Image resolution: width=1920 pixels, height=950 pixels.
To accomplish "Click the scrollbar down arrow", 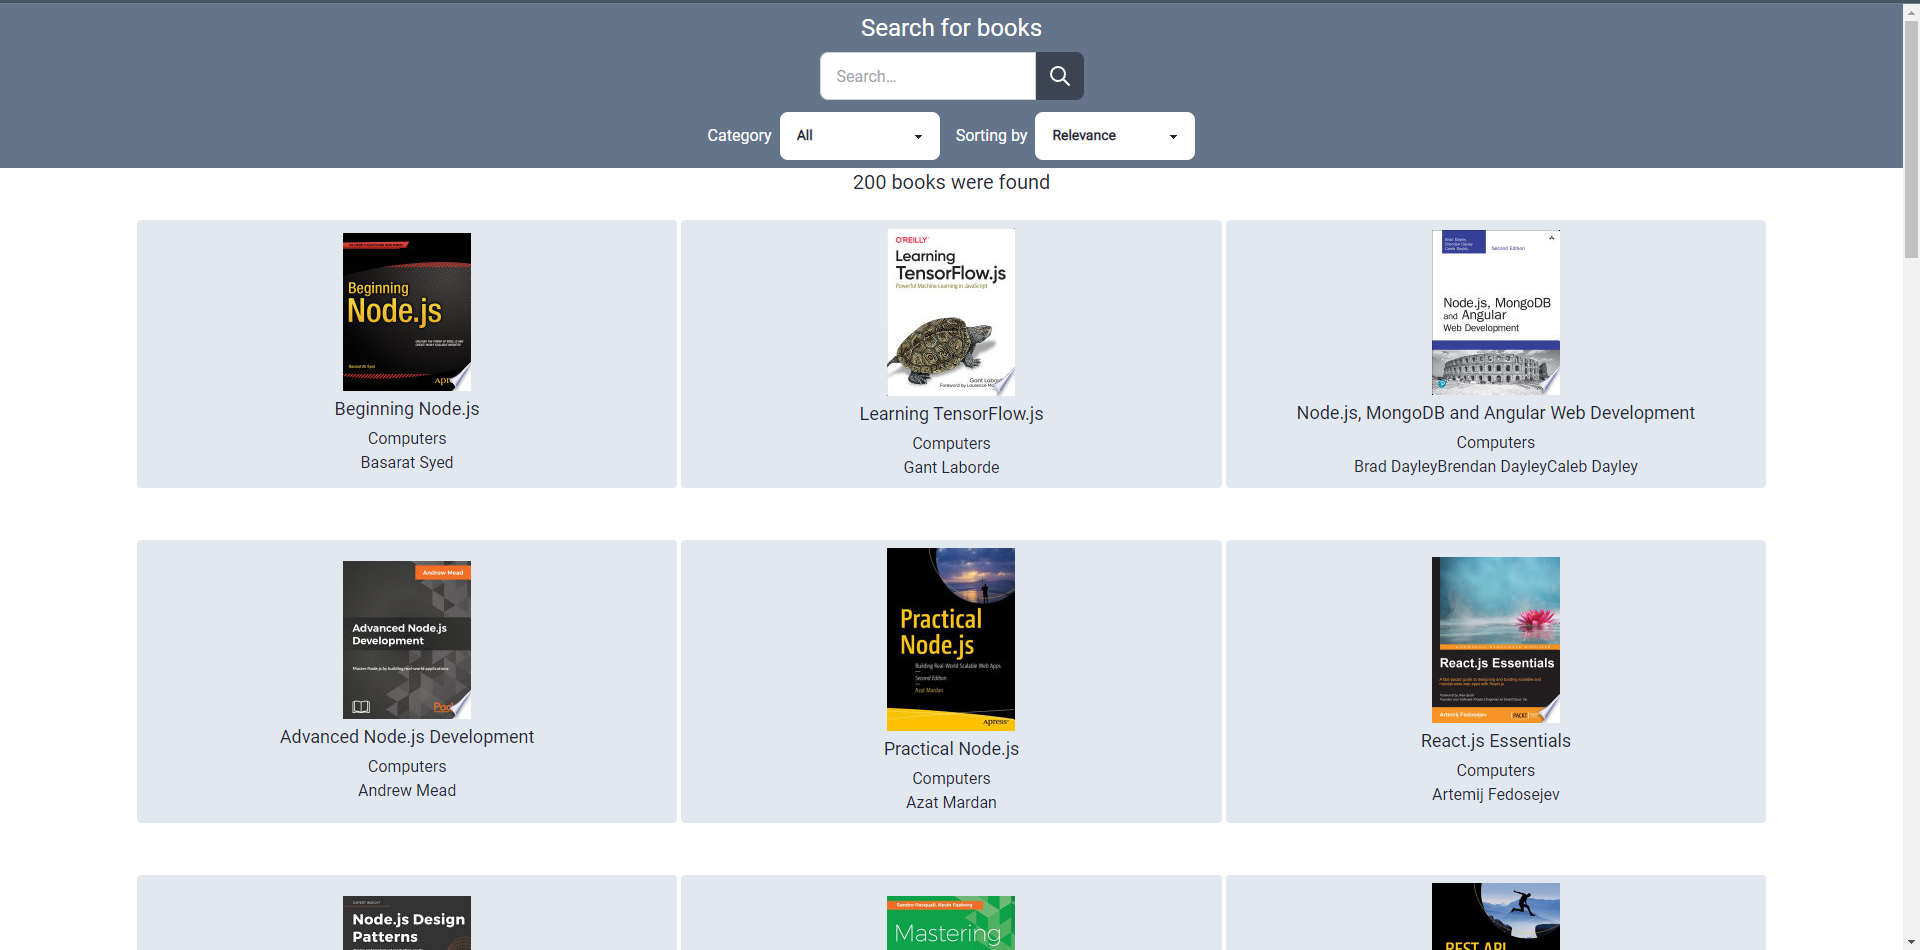I will (1911, 941).
